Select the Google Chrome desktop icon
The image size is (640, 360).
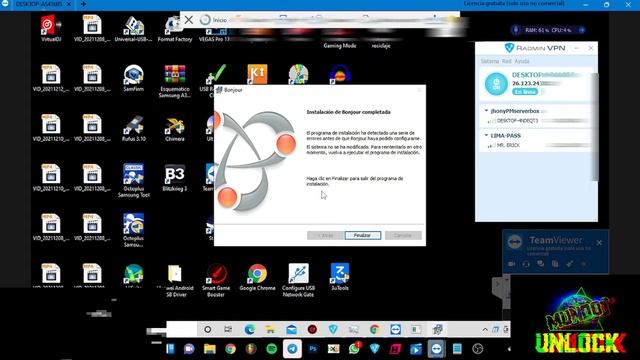(x=257, y=277)
